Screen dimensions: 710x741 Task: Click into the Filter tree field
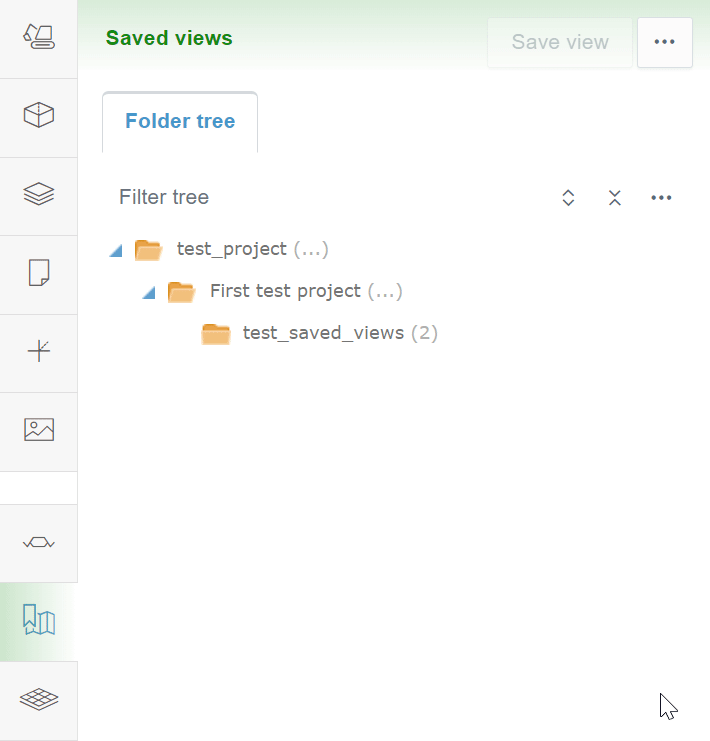(320, 198)
